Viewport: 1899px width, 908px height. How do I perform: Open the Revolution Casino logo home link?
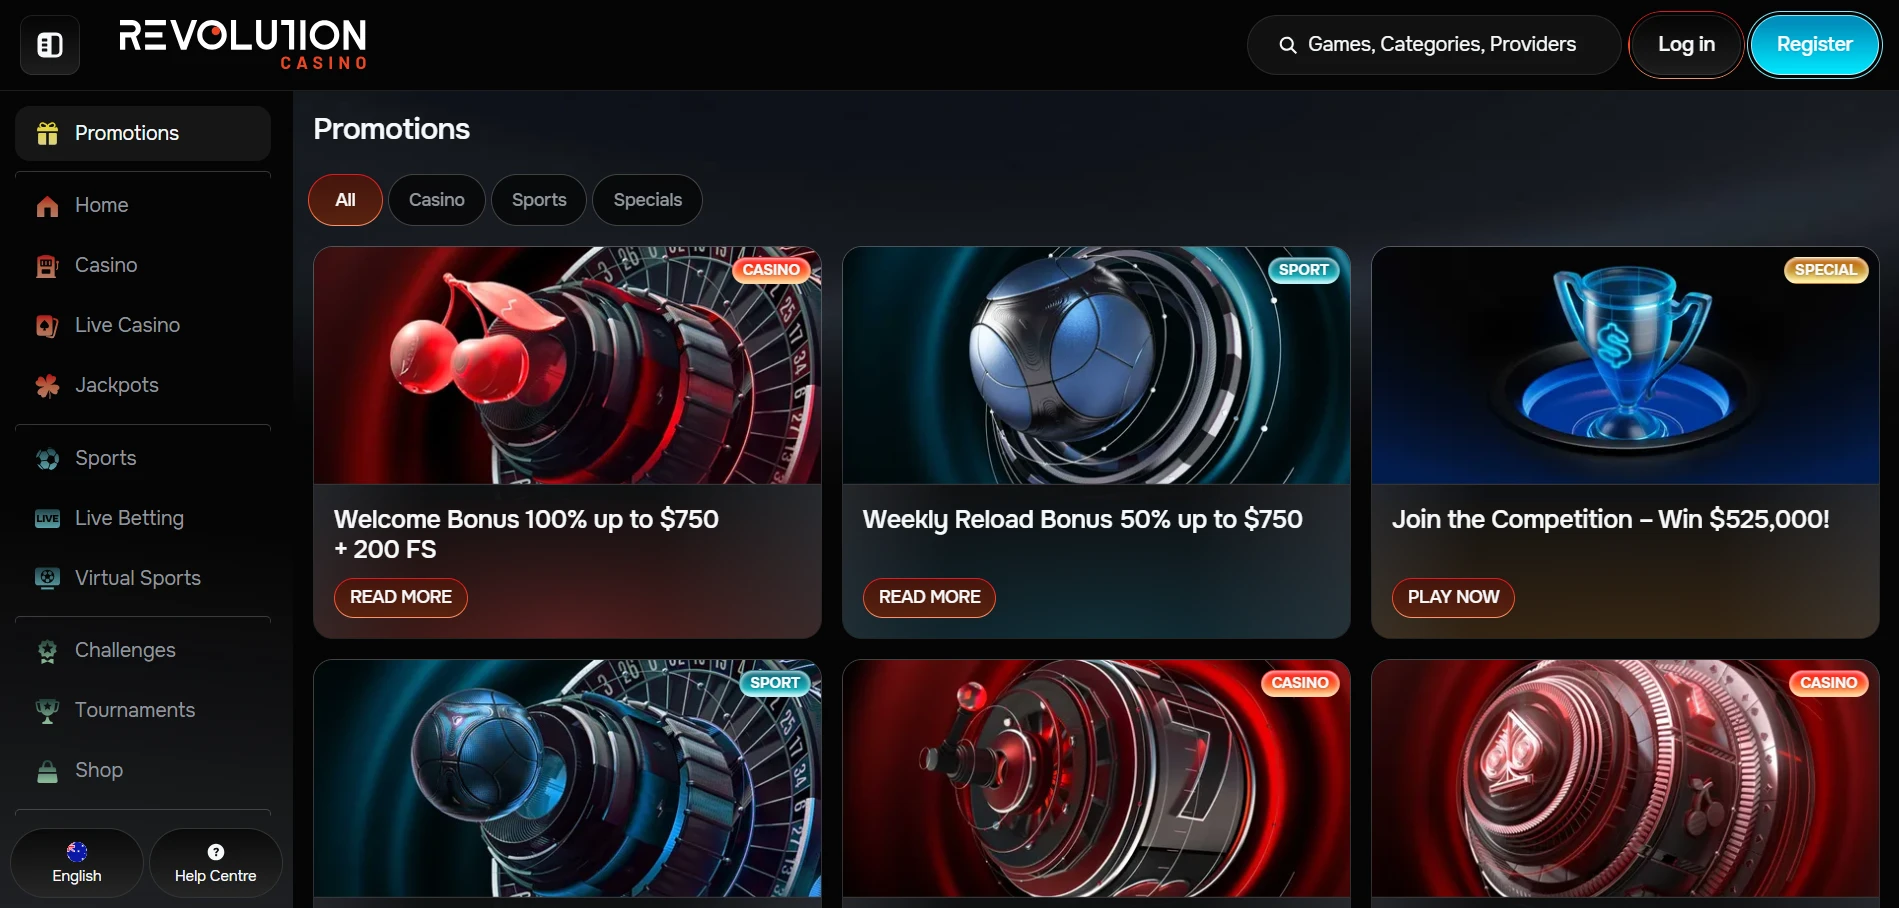(x=243, y=44)
